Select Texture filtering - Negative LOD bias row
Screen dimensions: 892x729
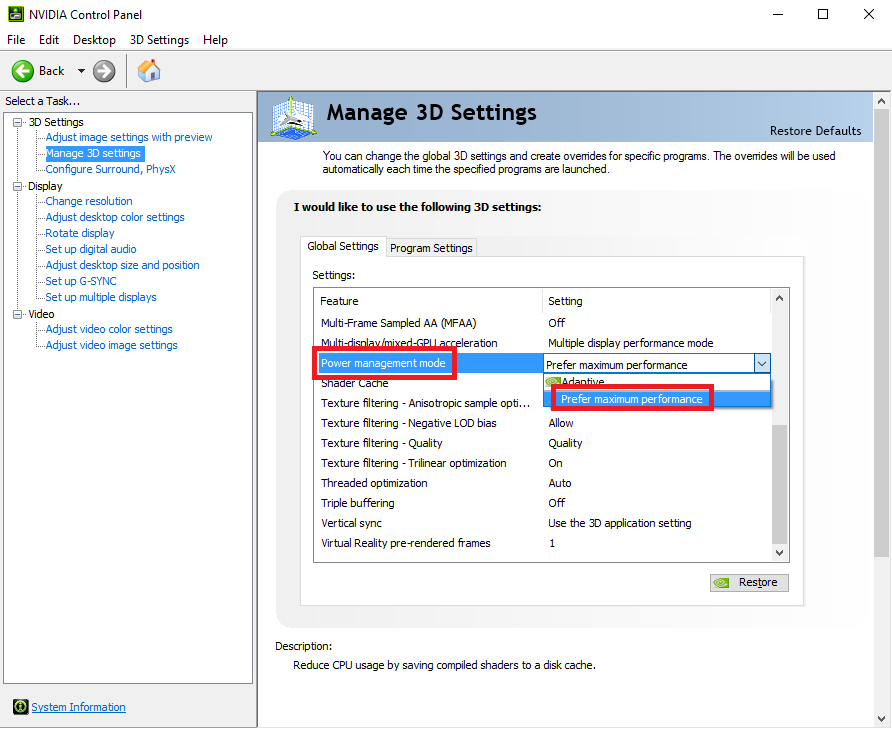pyautogui.click(x=543, y=423)
